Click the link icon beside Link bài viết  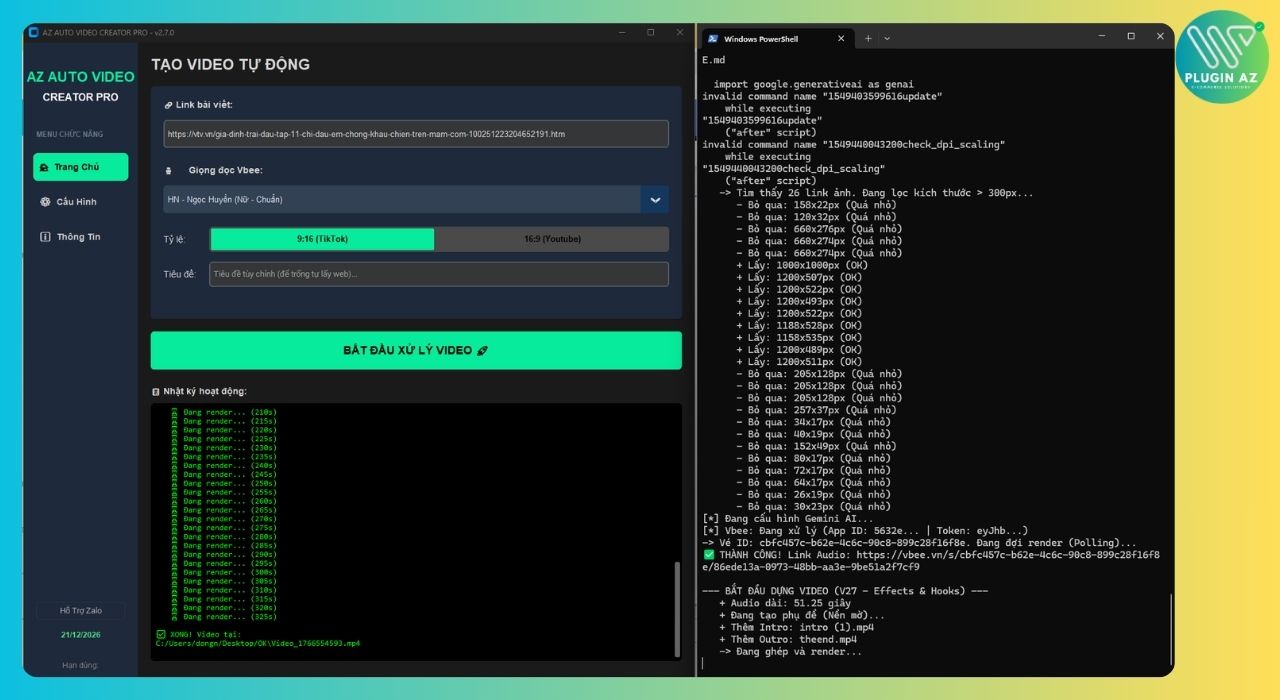168,105
